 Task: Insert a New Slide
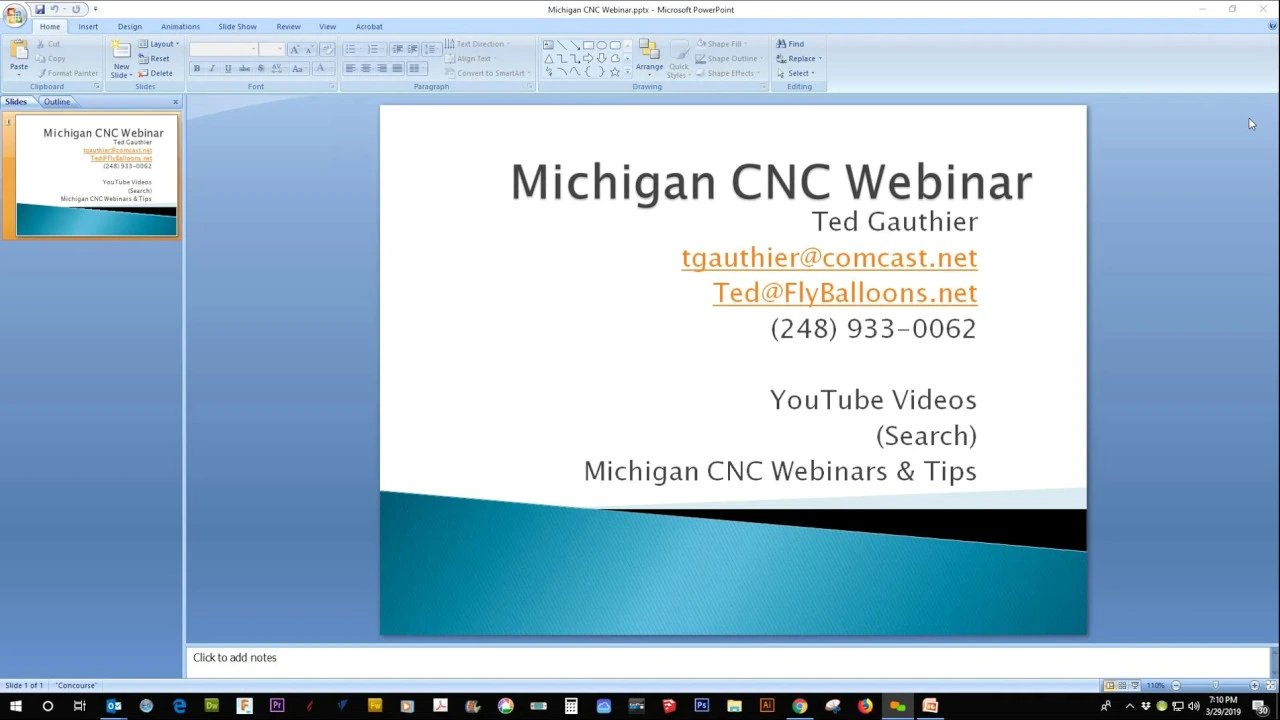point(121,59)
